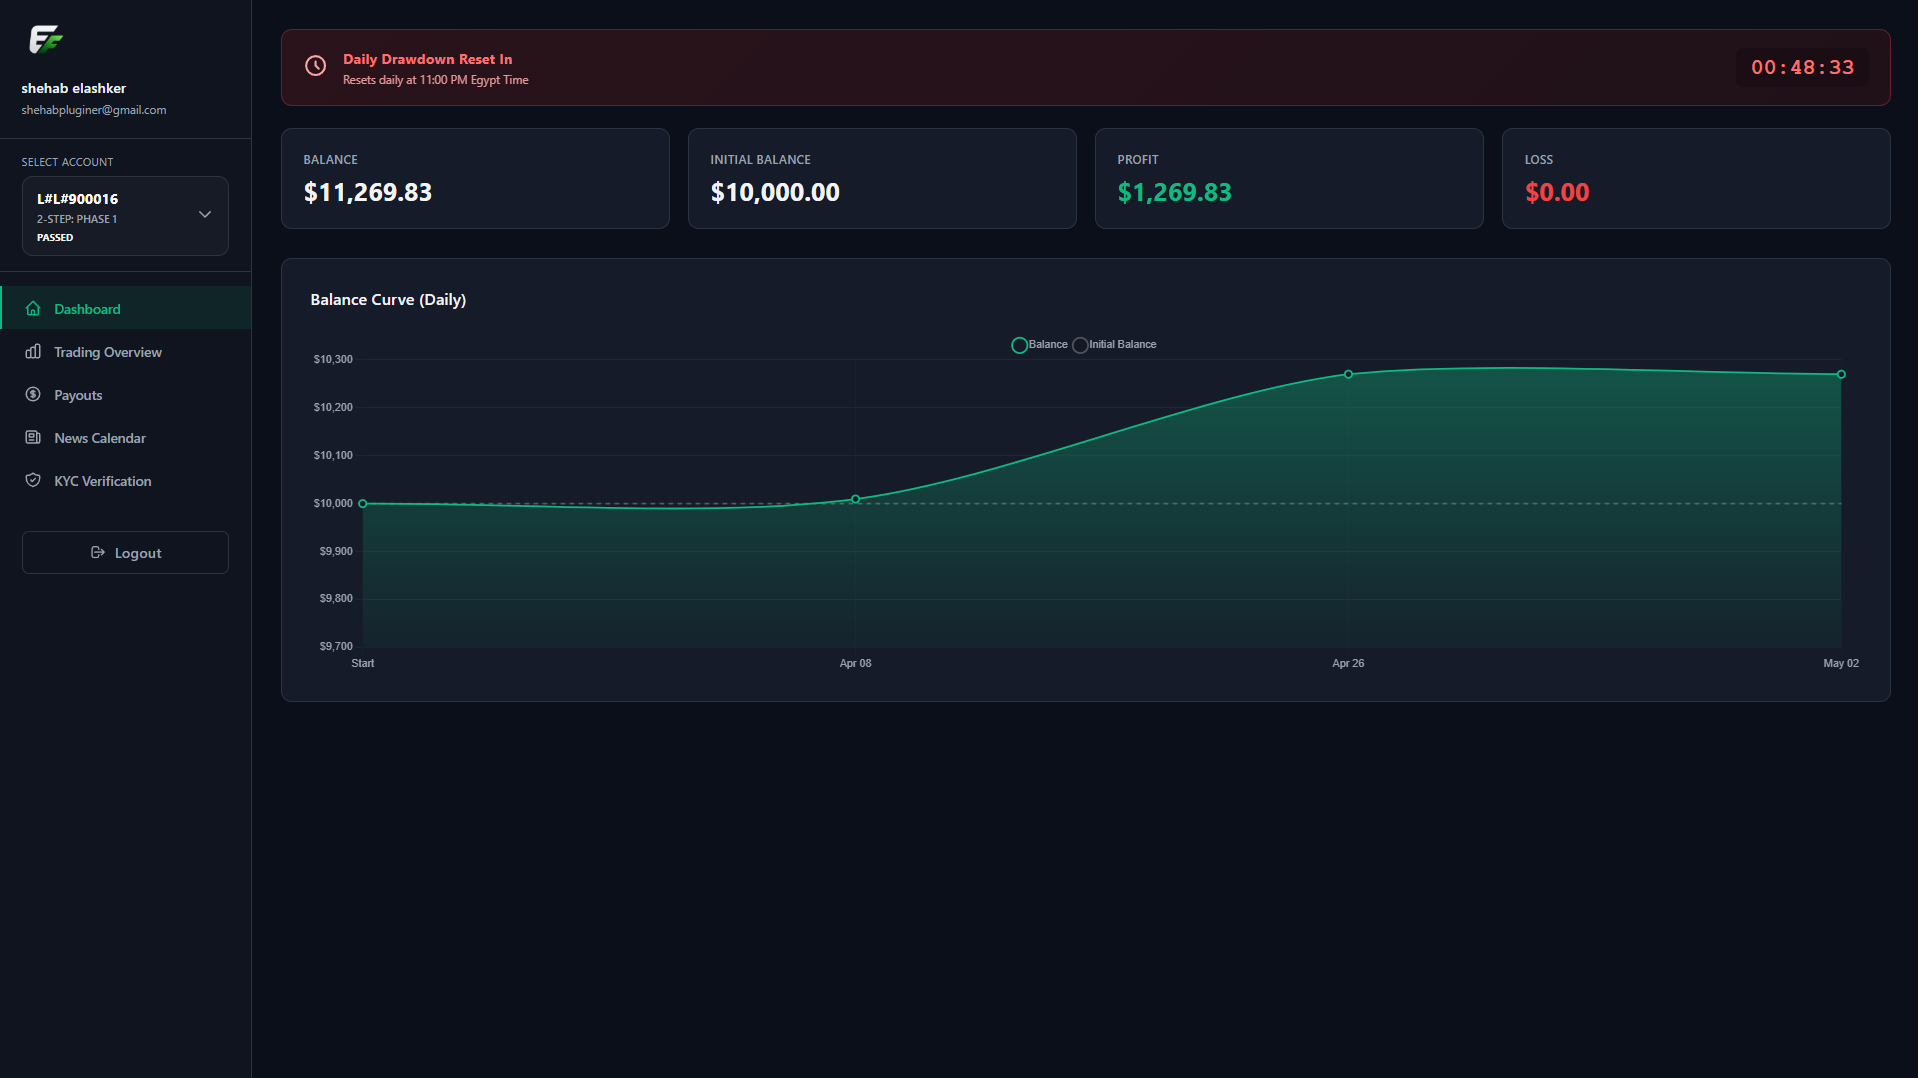Click the News Calendar newspaper icon
This screenshot has width=1918, height=1078.
33,438
